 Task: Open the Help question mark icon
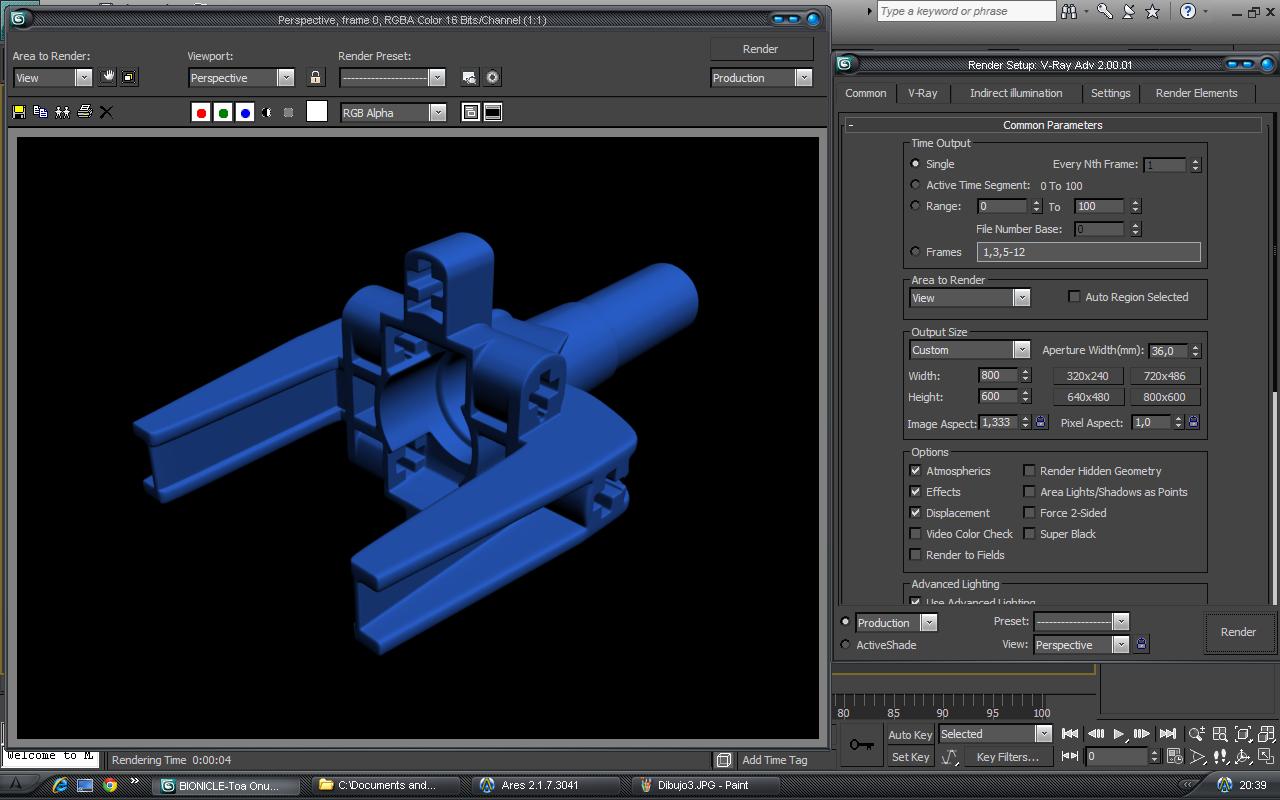coord(1188,11)
